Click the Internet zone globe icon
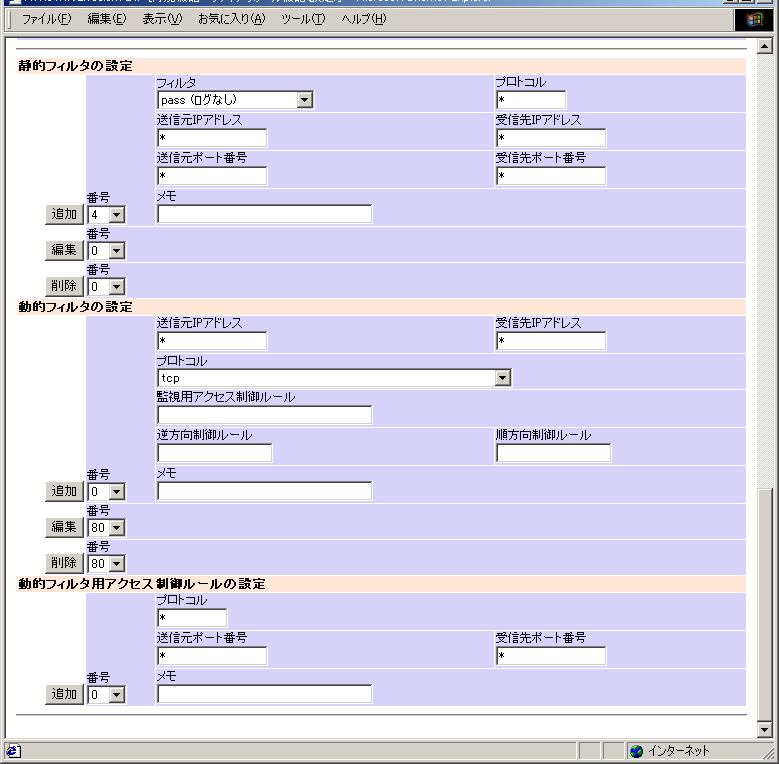Viewport: 779px width, 764px height. click(x=636, y=751)
